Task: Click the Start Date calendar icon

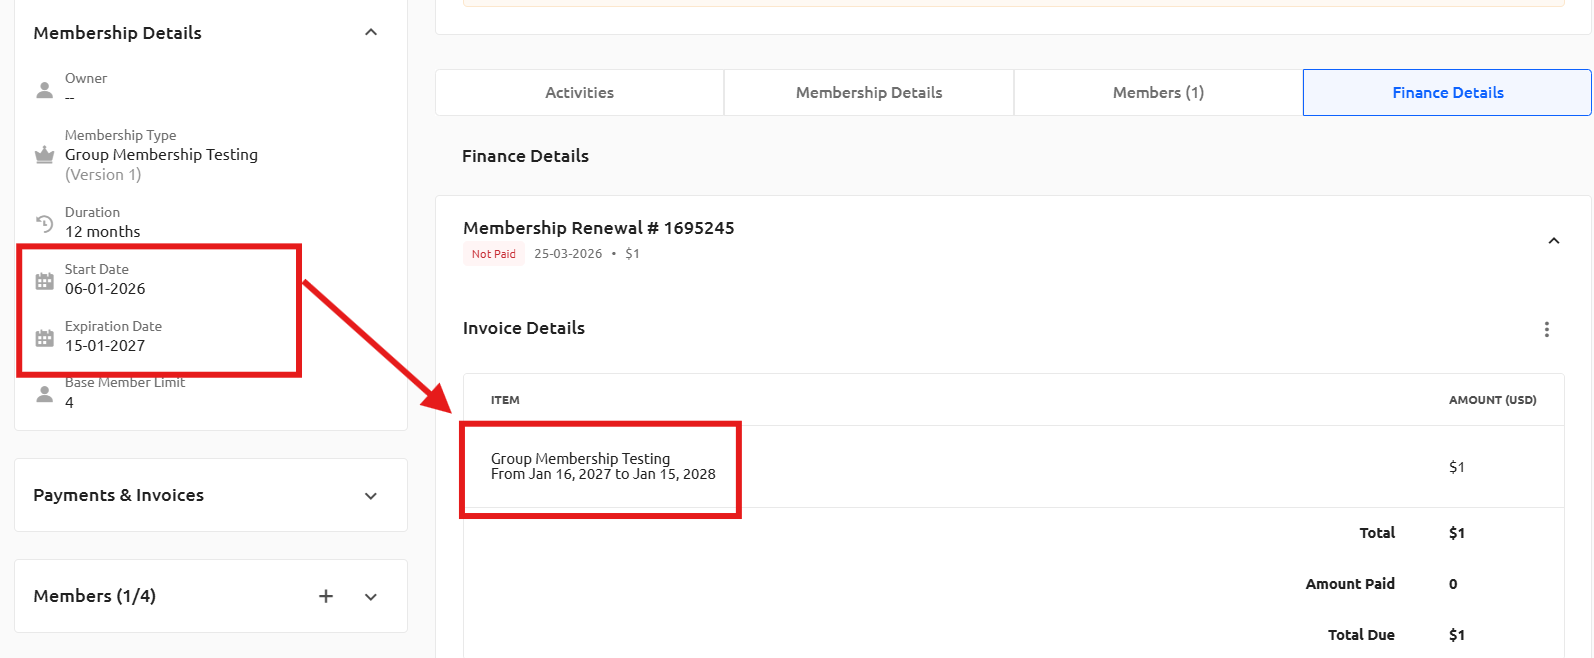Action: click(45, 281)
